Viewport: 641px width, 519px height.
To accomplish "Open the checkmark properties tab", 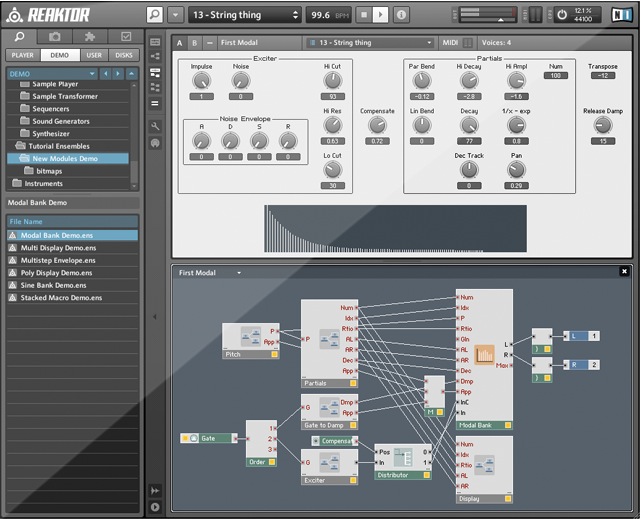I will [126, 37].
